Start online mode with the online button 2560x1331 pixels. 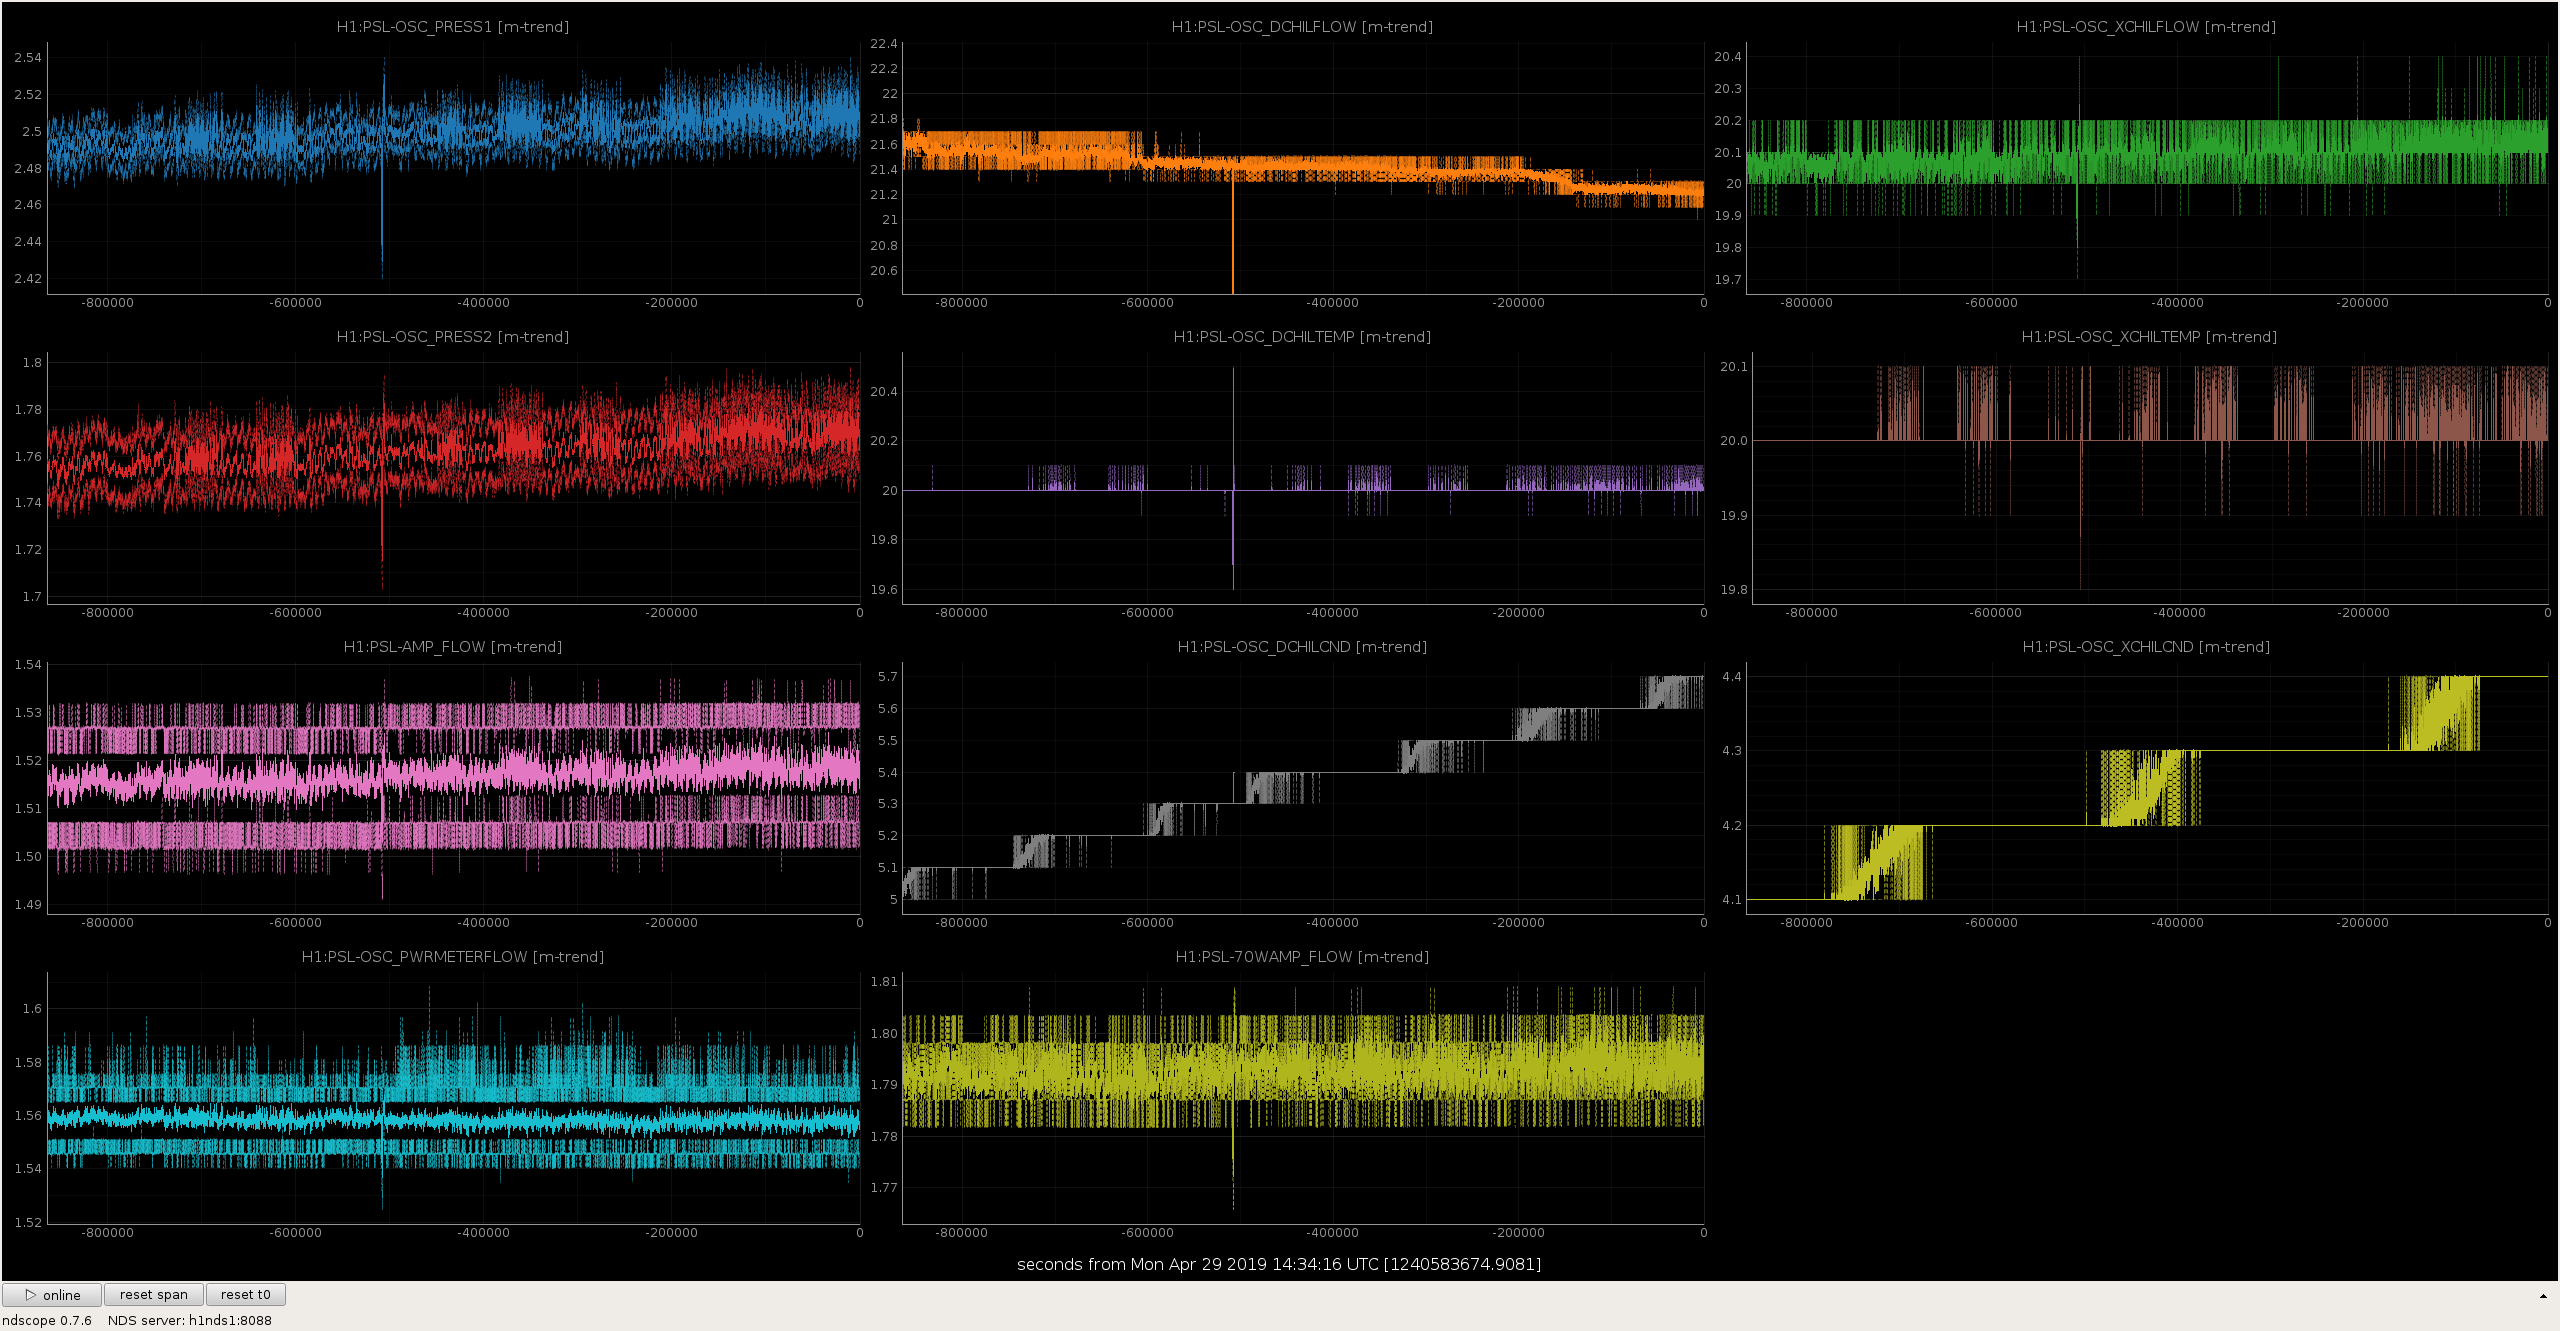point(52,1294)
